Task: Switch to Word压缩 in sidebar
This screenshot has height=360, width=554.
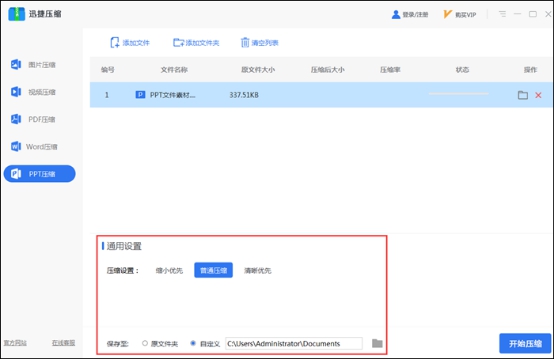Action: point(34,146)
